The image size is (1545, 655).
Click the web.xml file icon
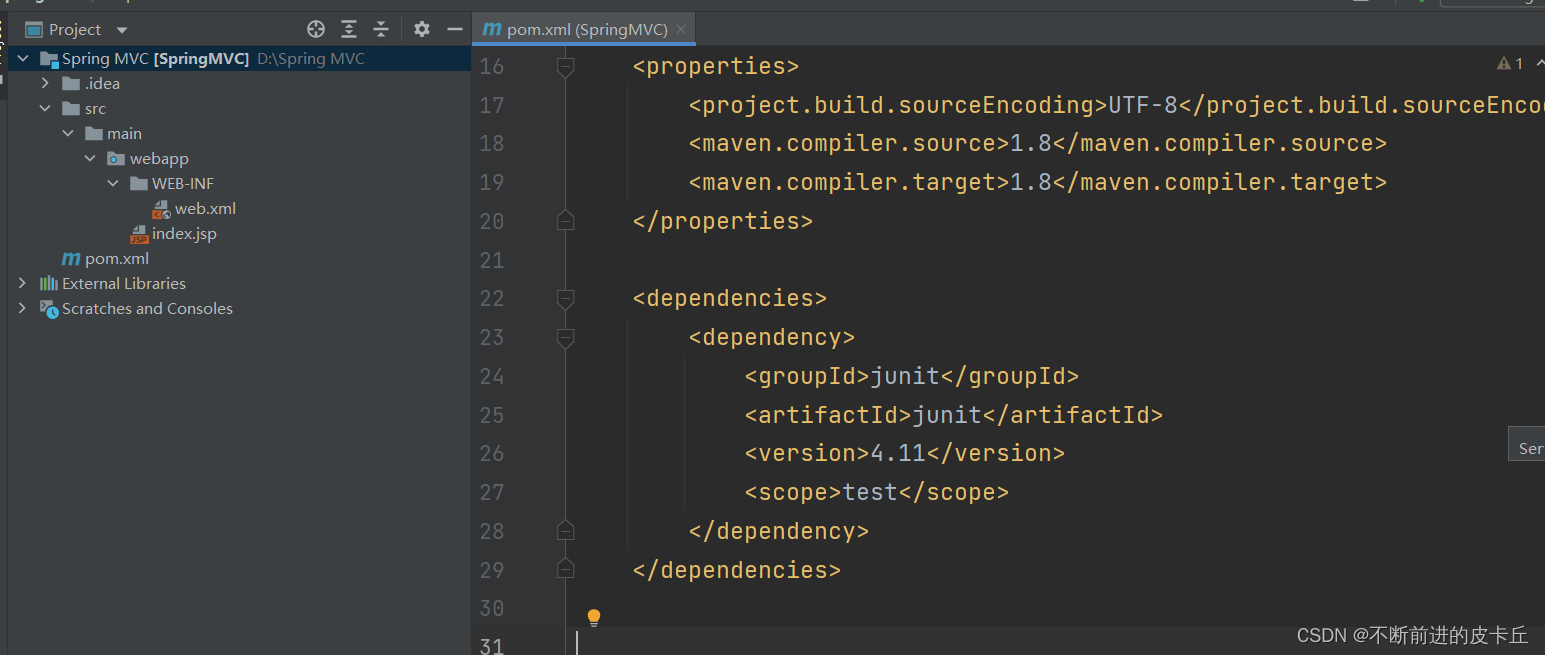pos(161,209)
